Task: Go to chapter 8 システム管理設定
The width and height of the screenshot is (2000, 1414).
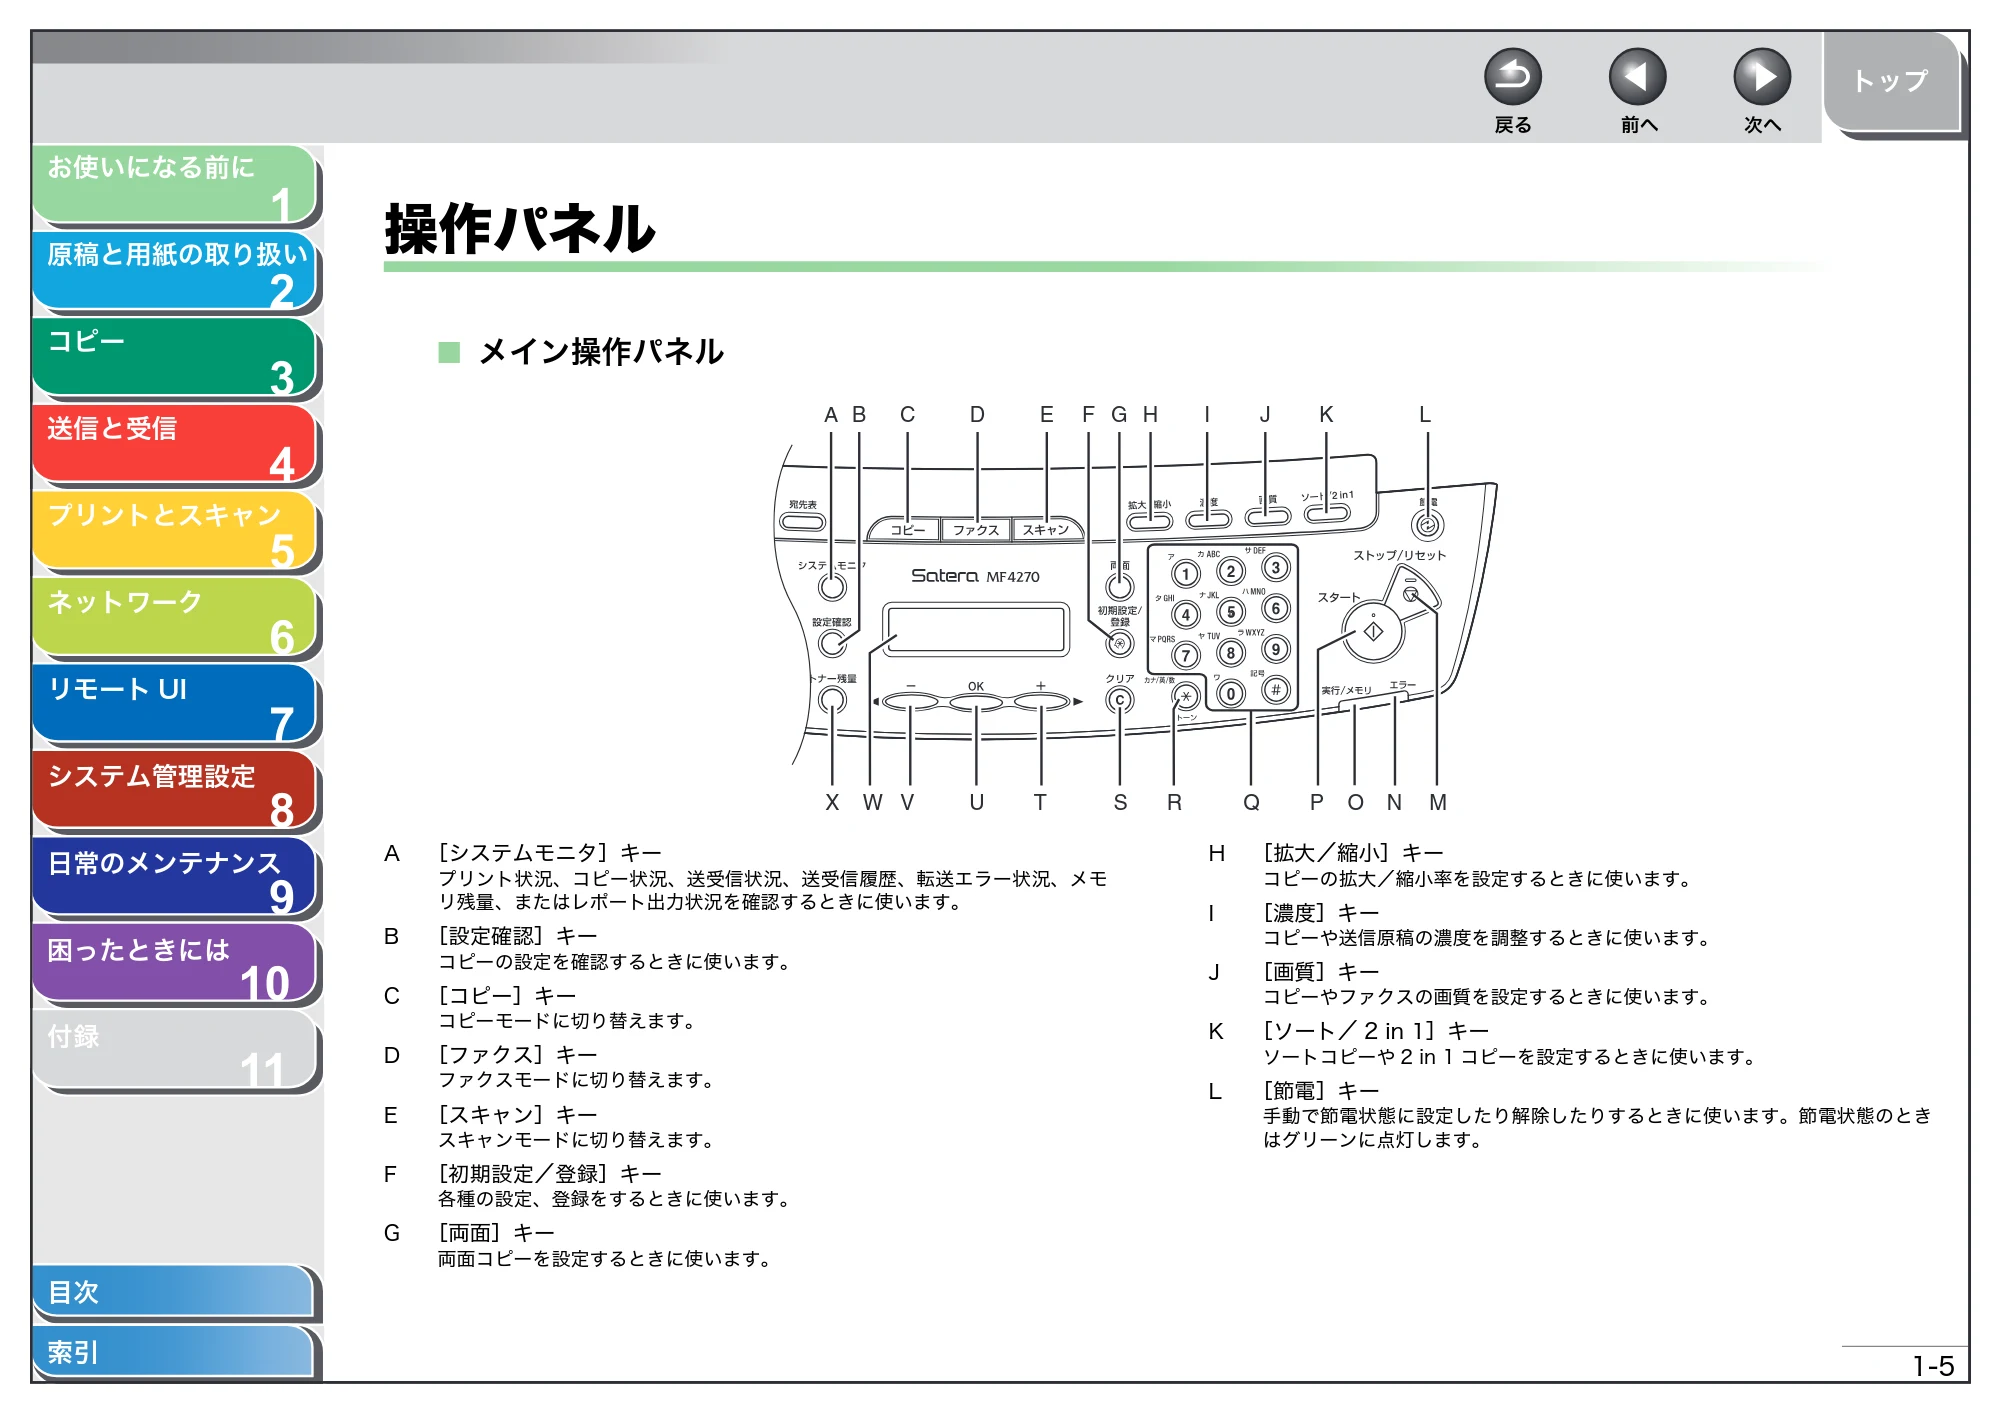Action: (175, 791)
